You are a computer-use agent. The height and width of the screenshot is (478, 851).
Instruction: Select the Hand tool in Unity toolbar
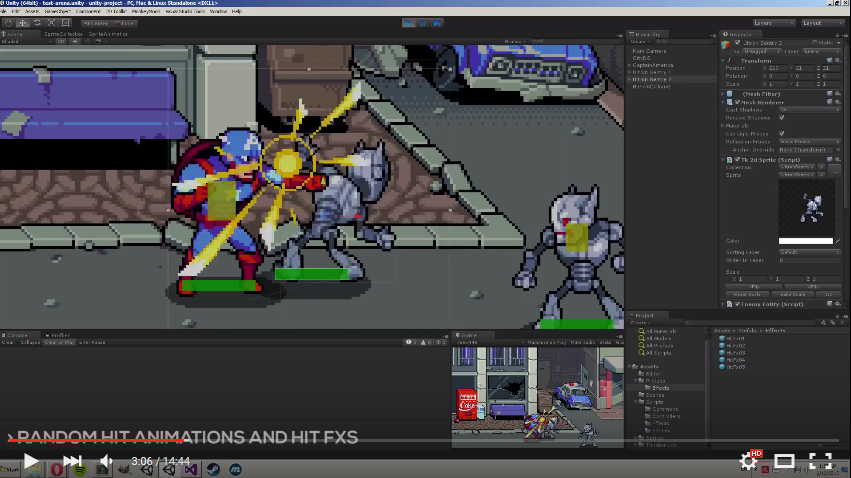8,23
